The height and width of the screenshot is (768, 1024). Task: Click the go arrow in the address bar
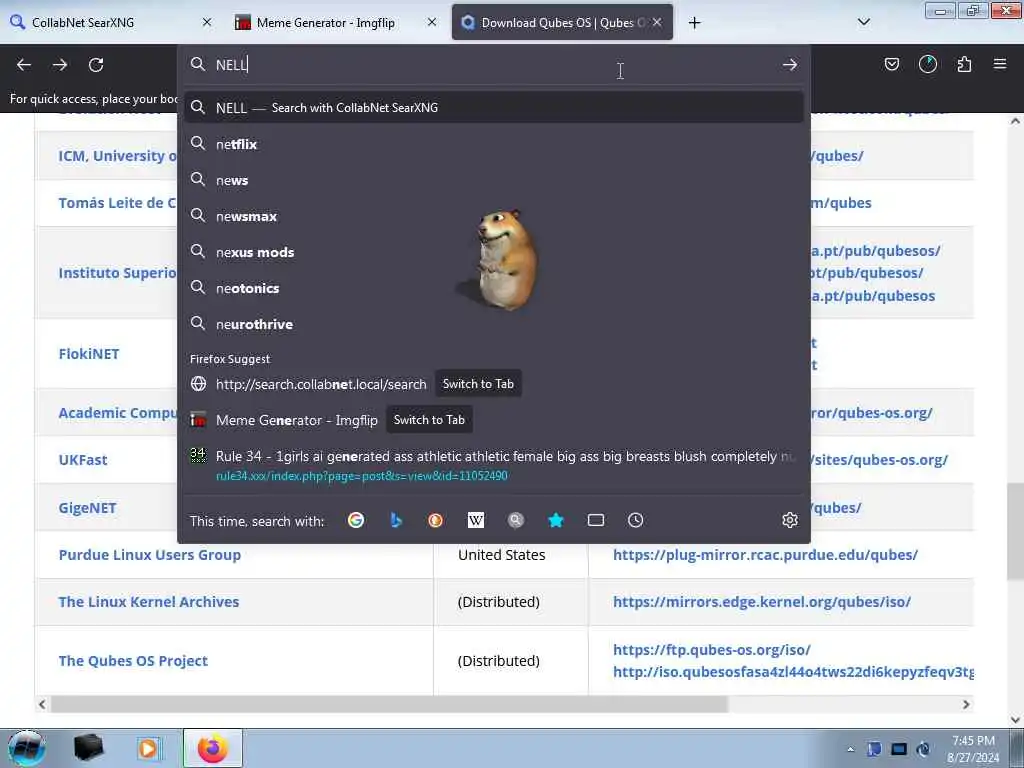click(790, 65)
